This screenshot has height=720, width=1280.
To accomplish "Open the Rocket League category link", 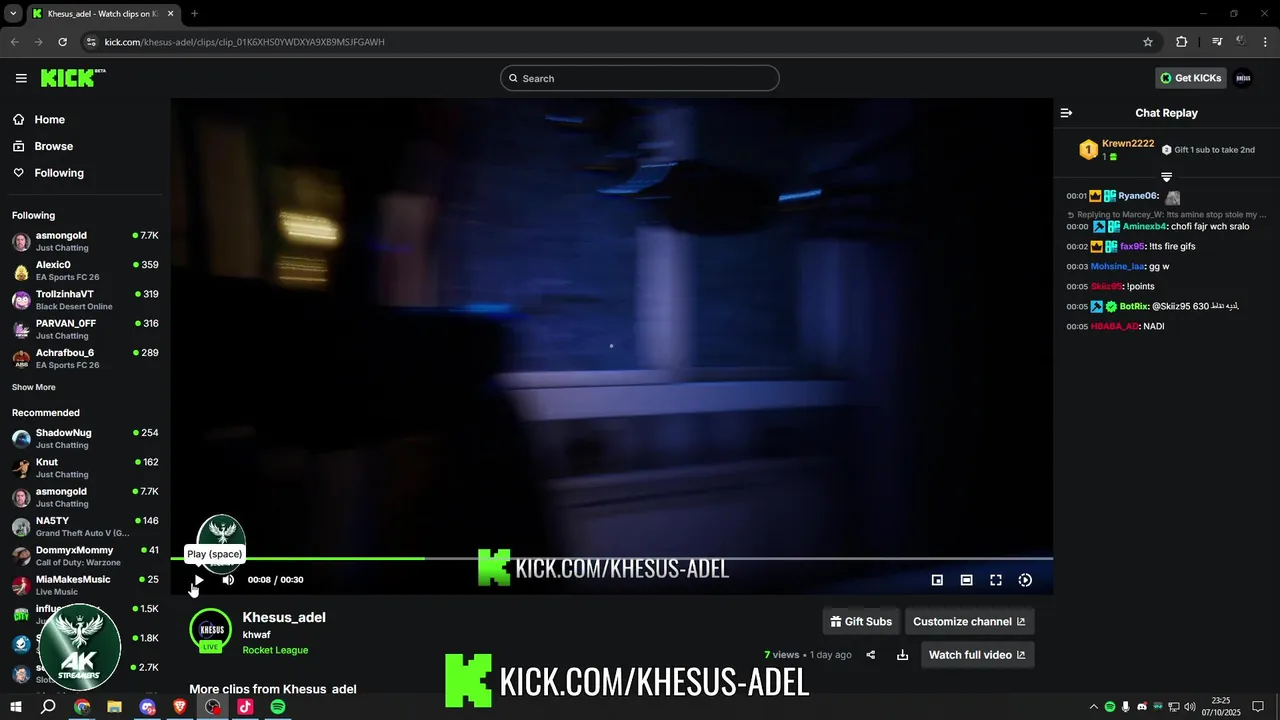I will point(275,650).
